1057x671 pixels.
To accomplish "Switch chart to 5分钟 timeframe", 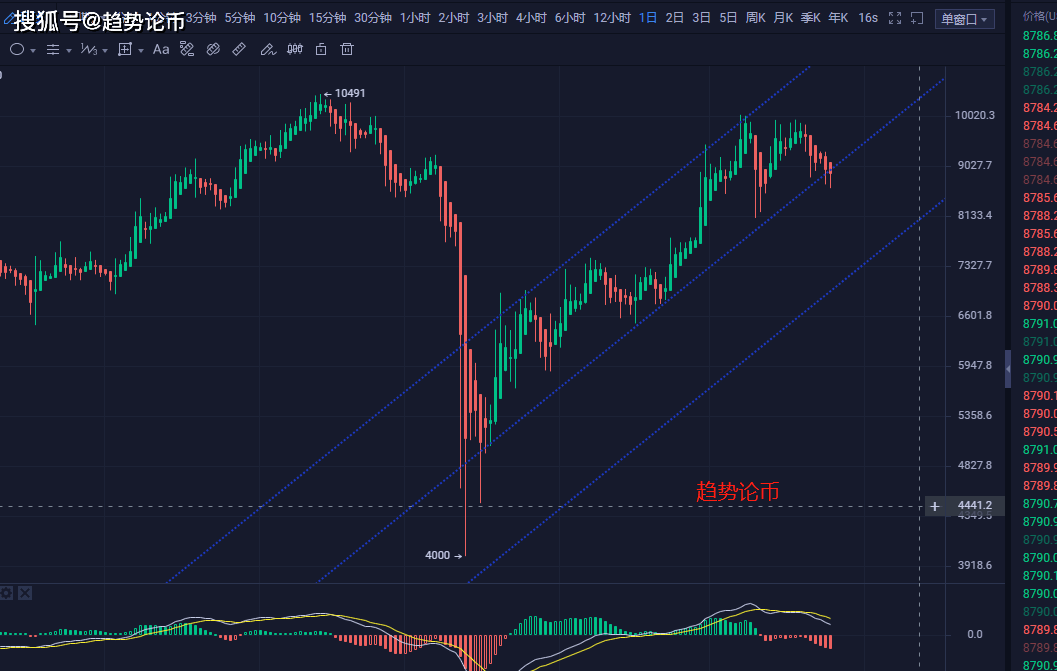I will click(x=240, y=18).
